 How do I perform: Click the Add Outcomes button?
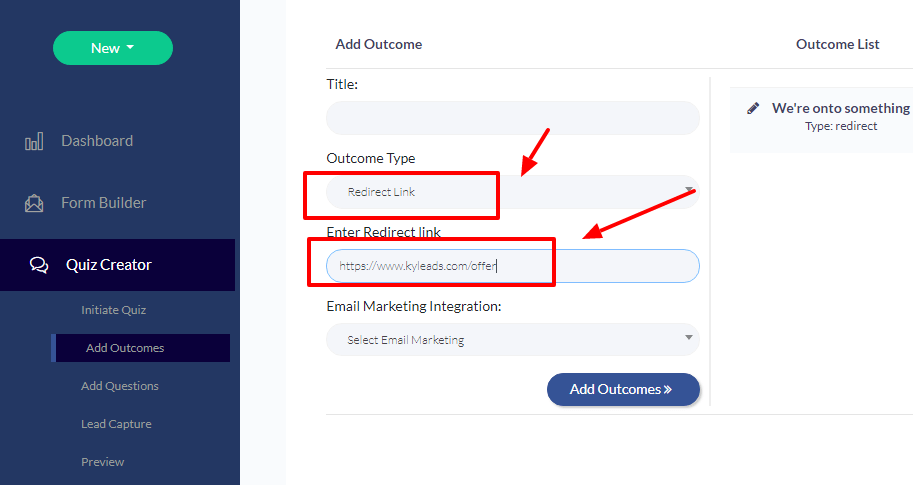(x=622, y=389)
